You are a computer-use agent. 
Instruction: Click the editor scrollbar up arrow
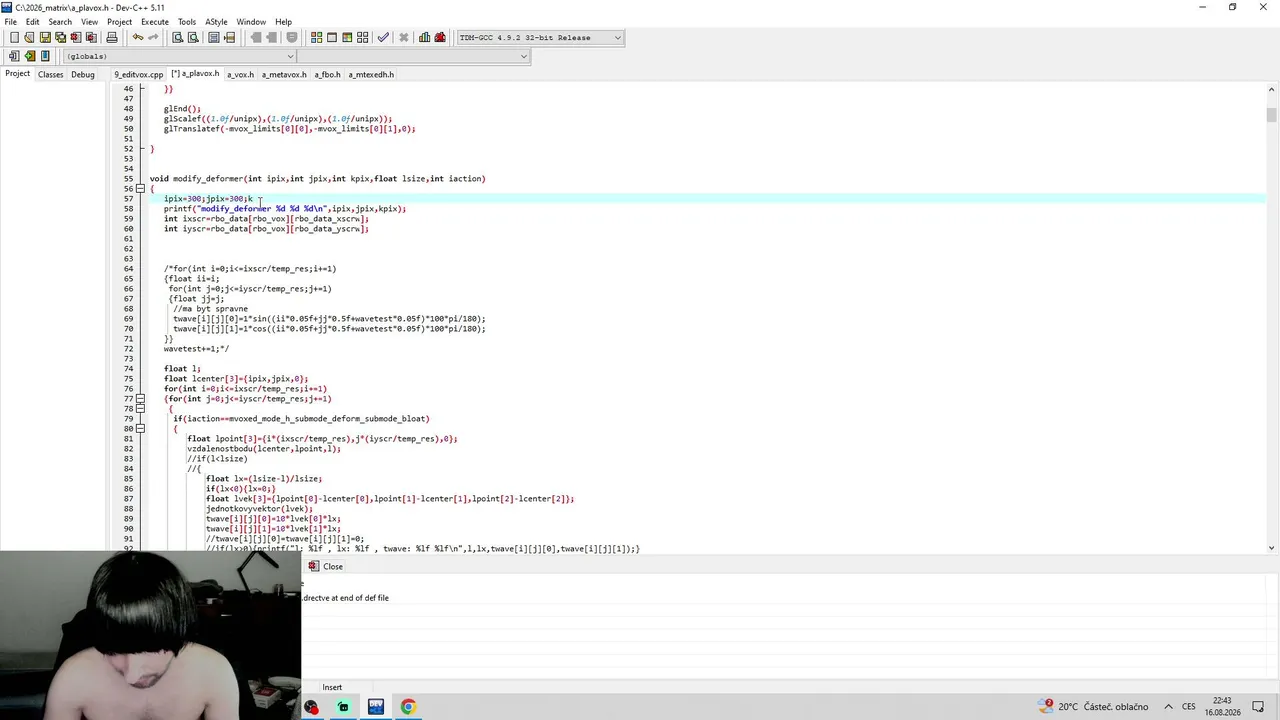[x=1271, y=89]
